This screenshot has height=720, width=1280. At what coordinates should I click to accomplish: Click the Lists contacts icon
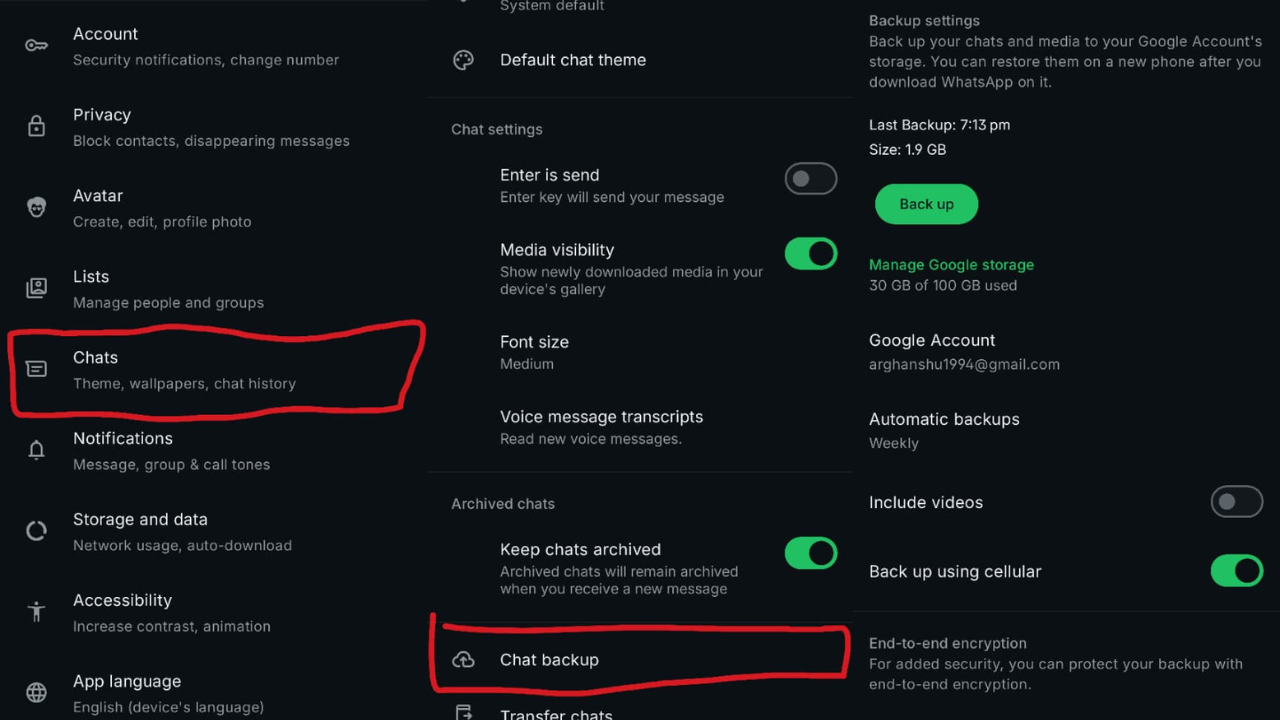(36, 289)
